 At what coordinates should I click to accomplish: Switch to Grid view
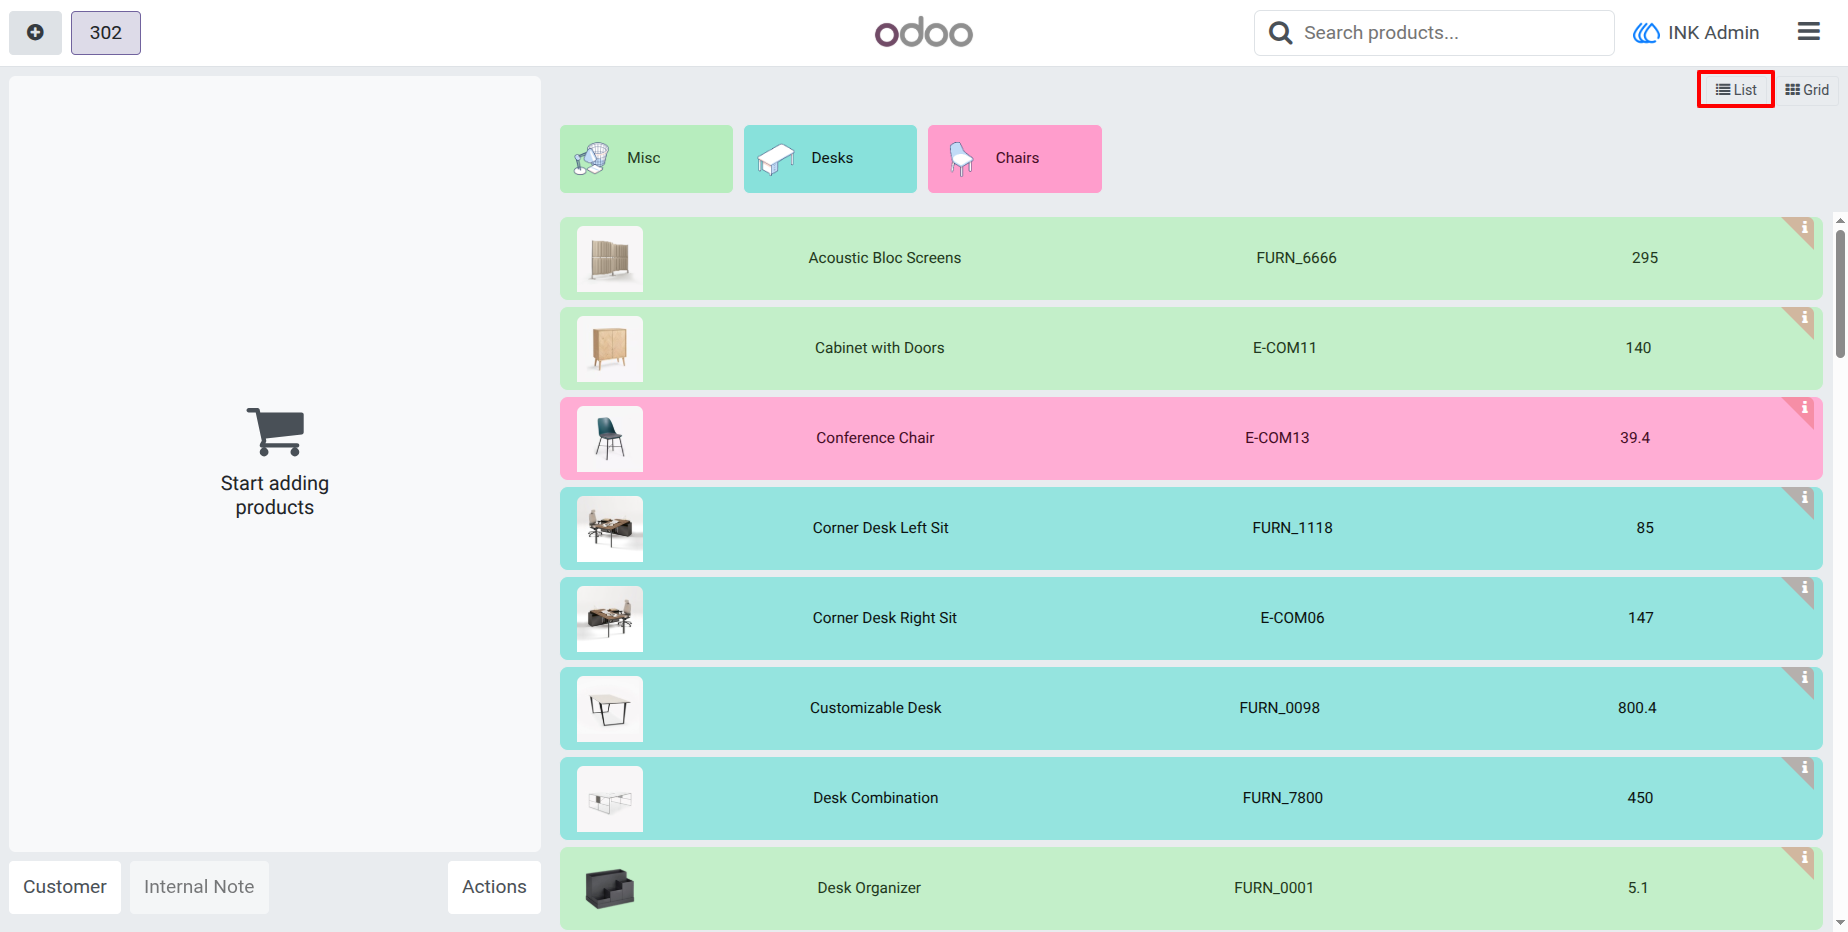coord(1807,89)
